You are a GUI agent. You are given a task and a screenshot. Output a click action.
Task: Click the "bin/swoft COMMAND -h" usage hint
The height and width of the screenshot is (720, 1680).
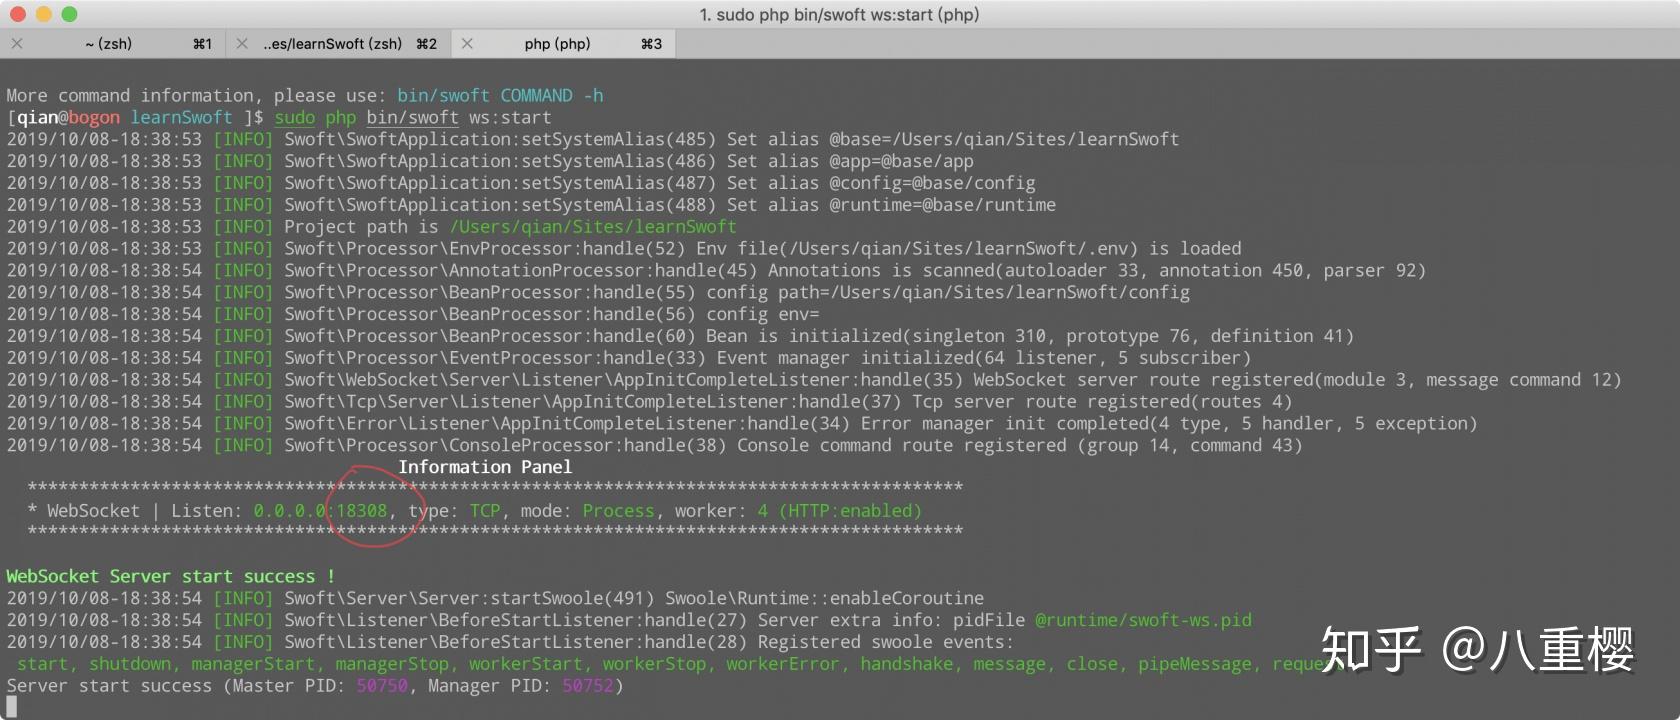[x=500, y=96]
